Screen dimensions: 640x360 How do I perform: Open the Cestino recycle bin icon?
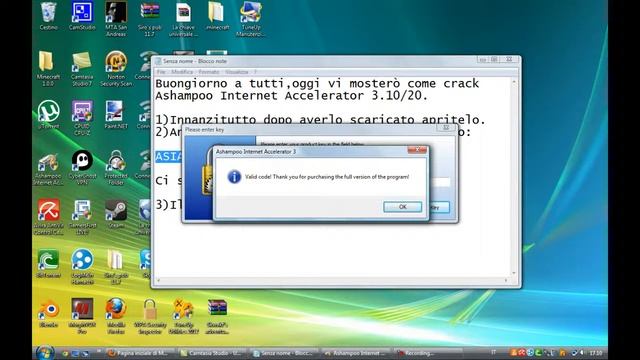[49, 16]
